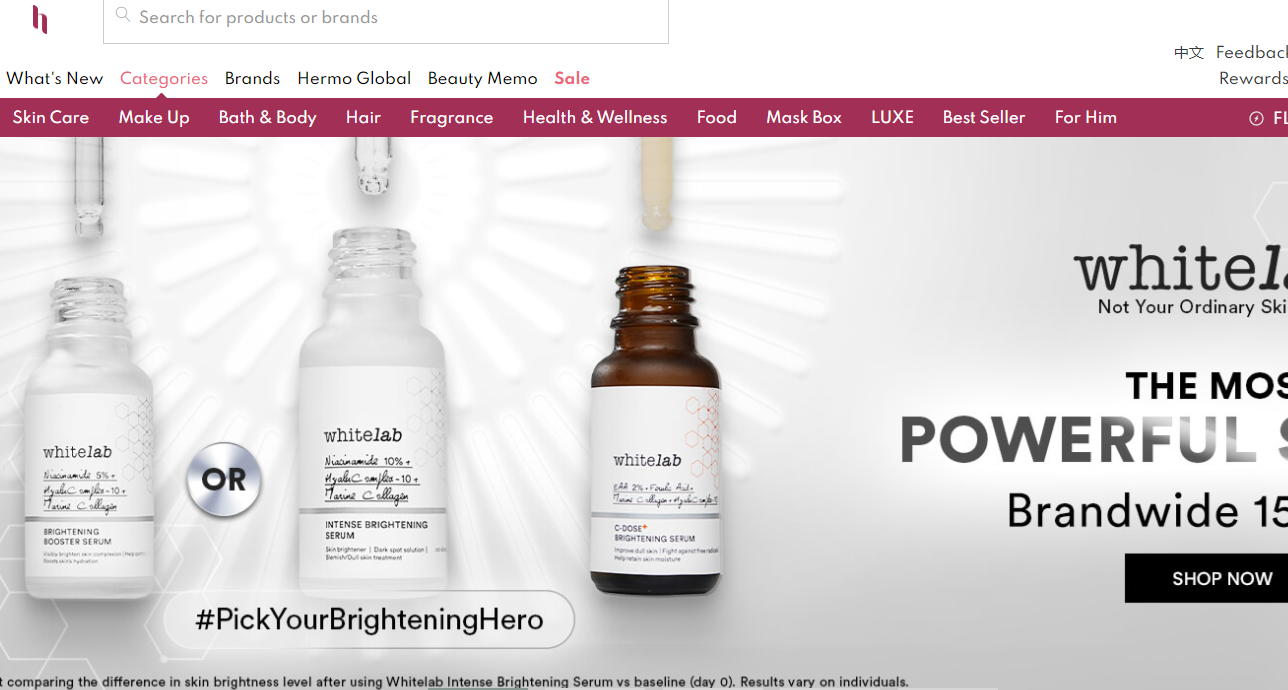Screen dimensions: 1288x690
Task: Click the #PickYourBrighteningHero pill
Action: pyautogui.click(x=369, y=619)
